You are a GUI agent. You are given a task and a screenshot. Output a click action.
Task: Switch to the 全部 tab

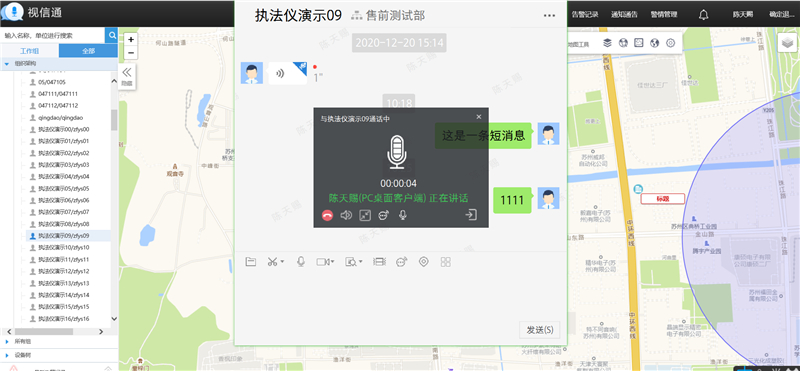point(88,51)
